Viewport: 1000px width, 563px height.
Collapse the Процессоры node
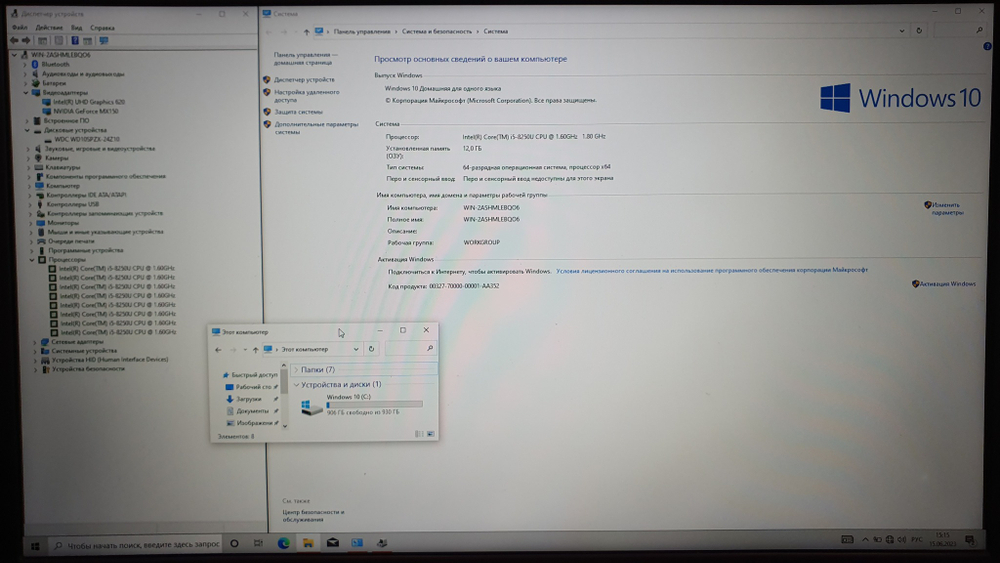(32, 260)
